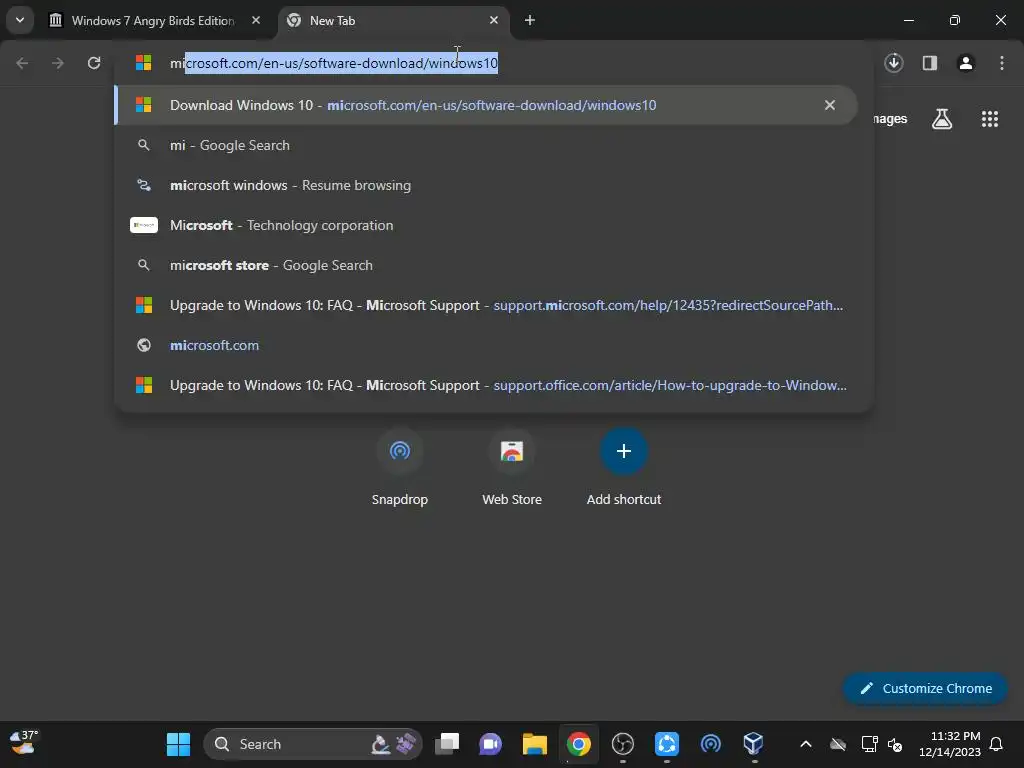Click the taskbar Search box
1024x768 pixels.
pyautogui.click(x=313, y=744)
